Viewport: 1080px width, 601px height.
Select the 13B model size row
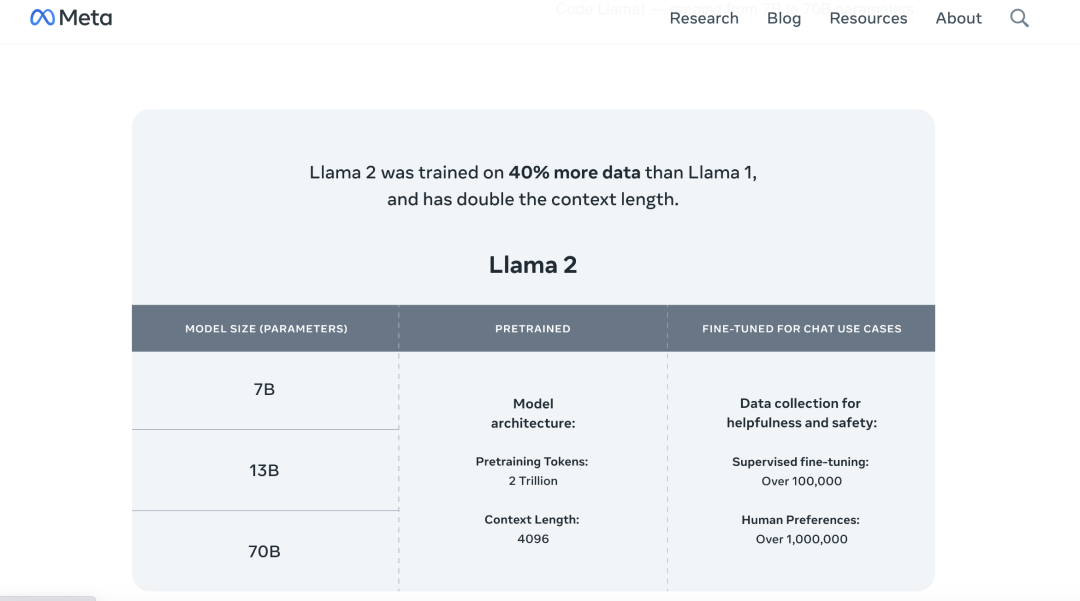coord(264,470)
